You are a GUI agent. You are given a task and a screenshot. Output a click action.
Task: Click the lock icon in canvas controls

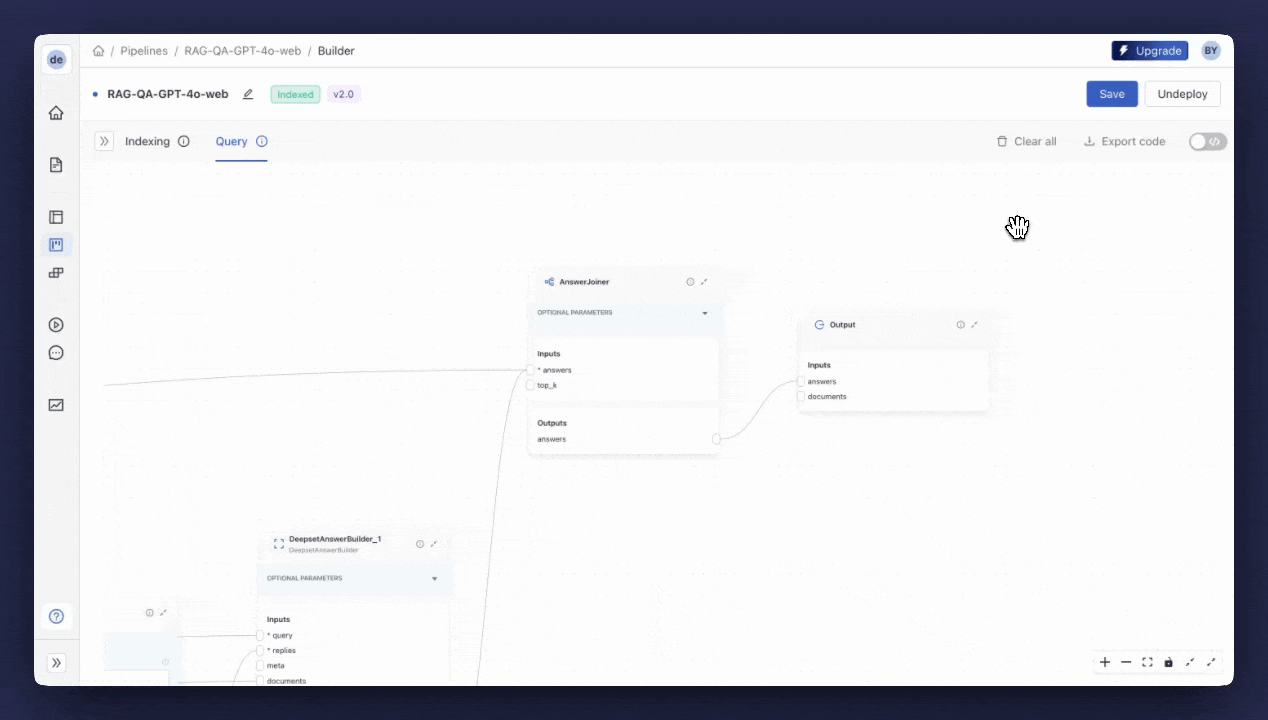pos(1168,662)
